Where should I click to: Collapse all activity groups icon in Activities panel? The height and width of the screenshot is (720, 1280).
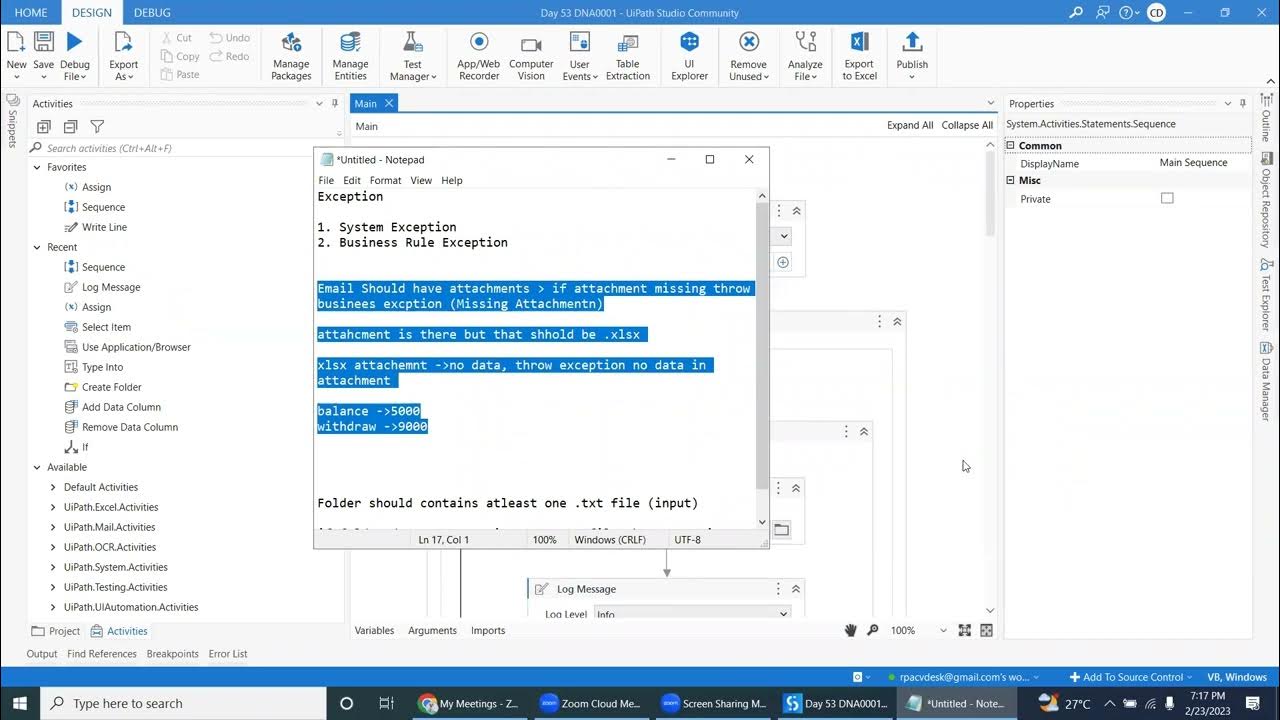[x=70, y=127]
